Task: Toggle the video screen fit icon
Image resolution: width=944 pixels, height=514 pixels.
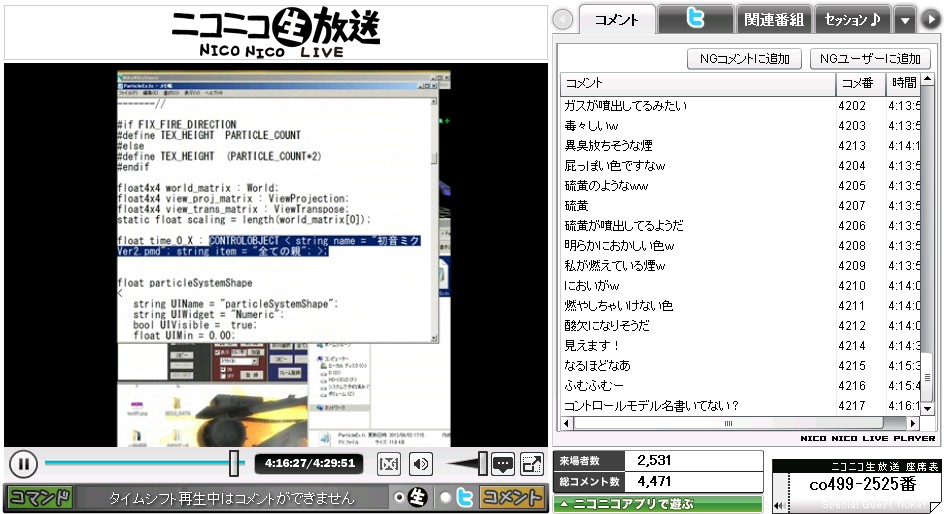Action: click(x=388, y=464)
